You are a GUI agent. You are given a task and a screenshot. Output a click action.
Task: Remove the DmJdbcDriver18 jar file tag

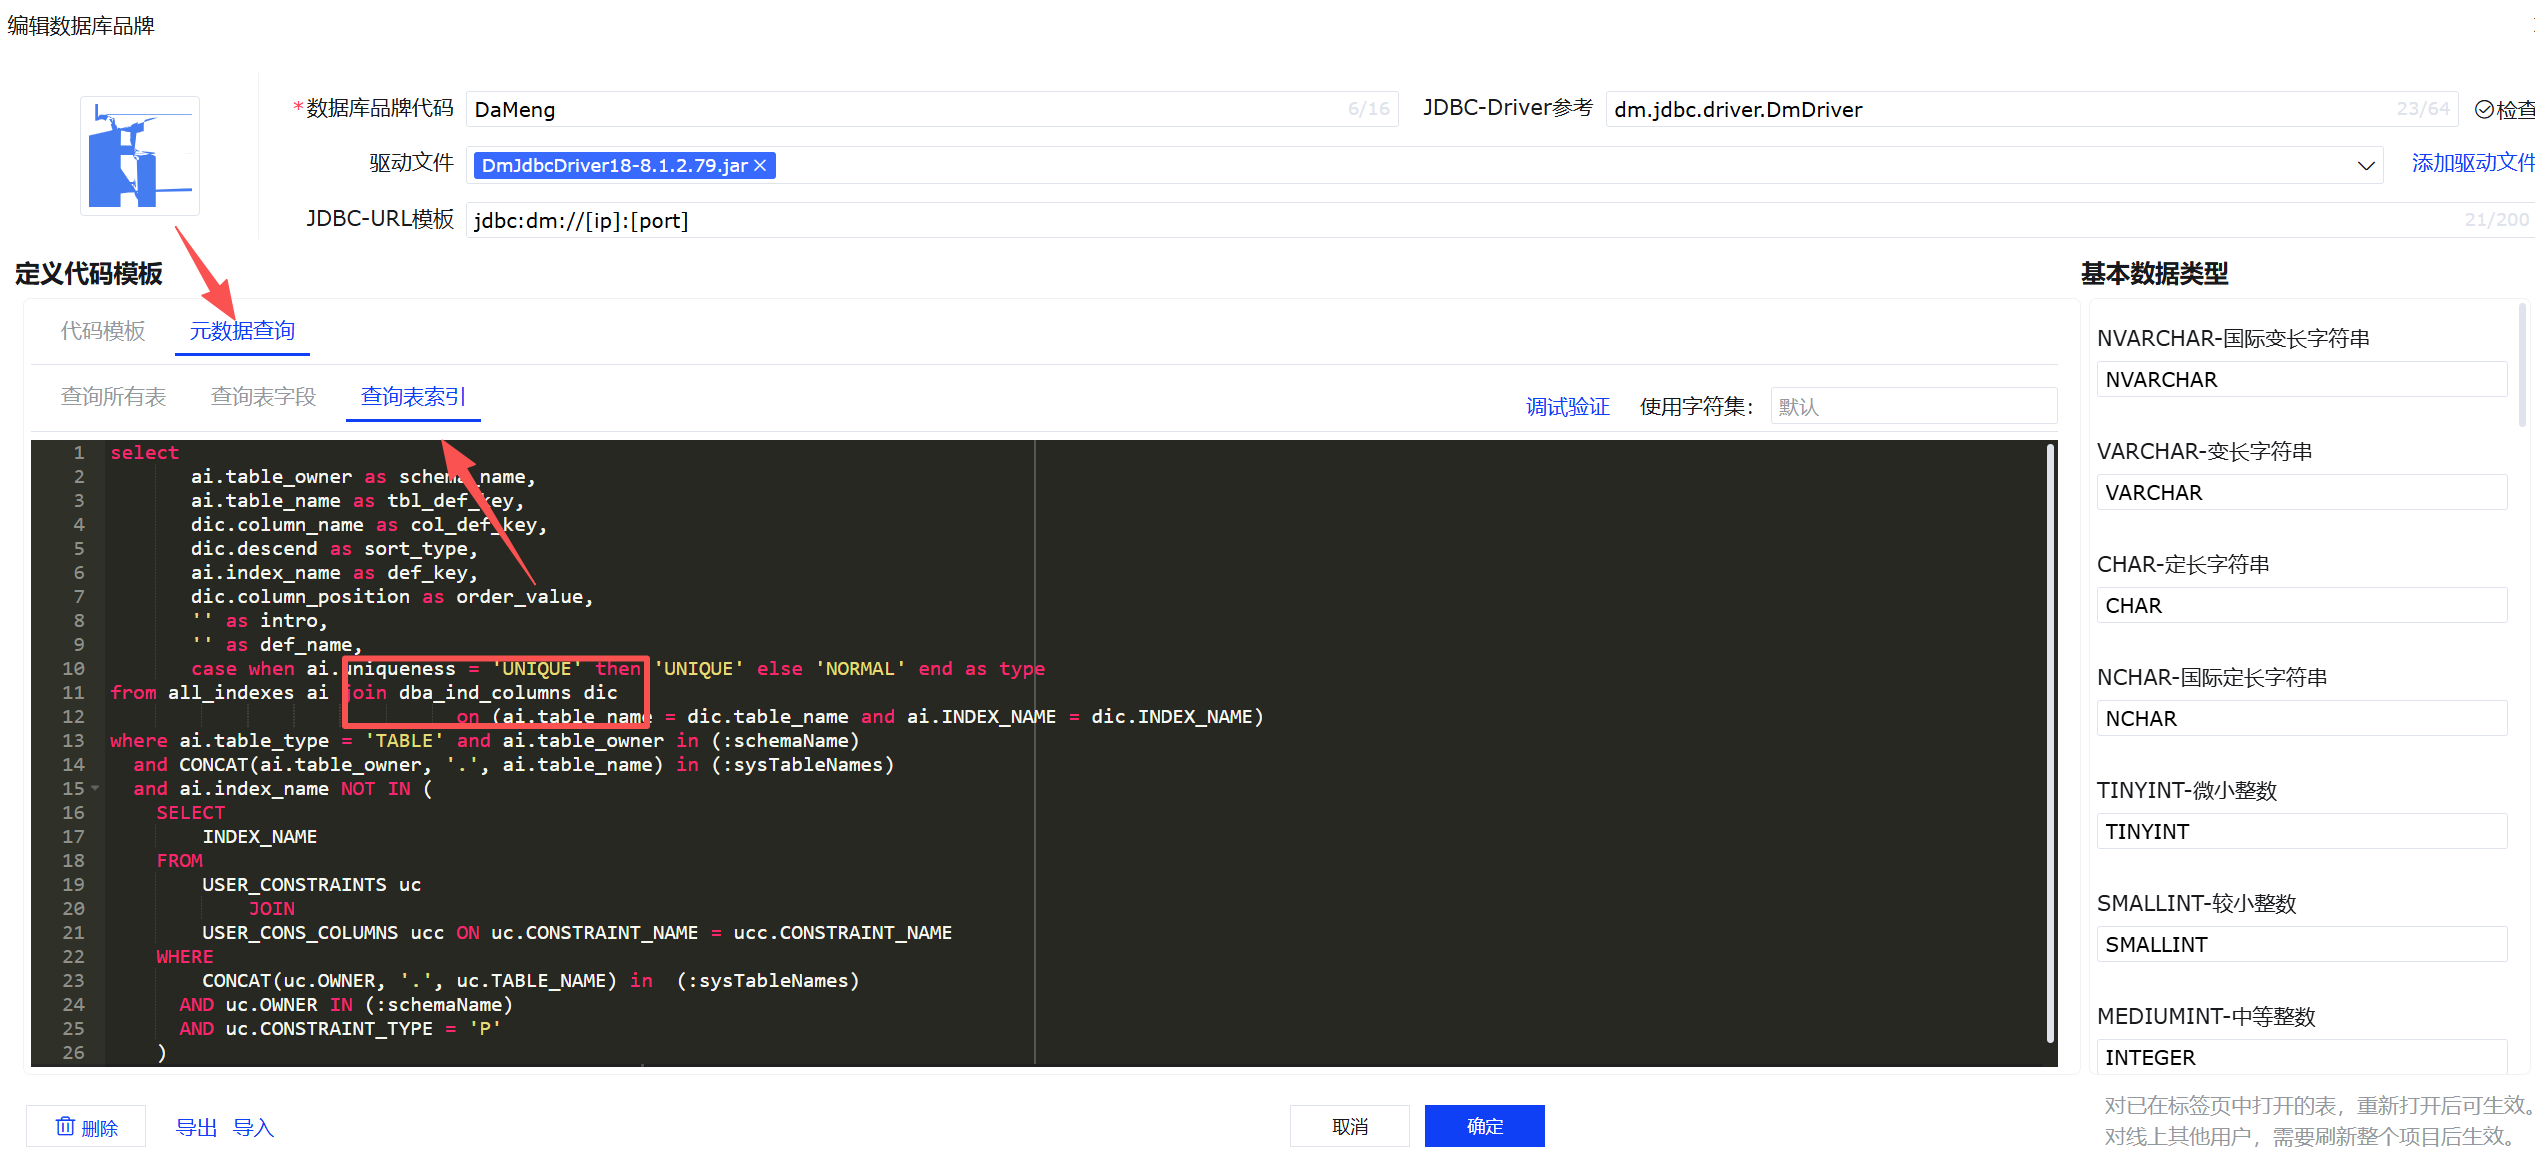click(760, 166)
